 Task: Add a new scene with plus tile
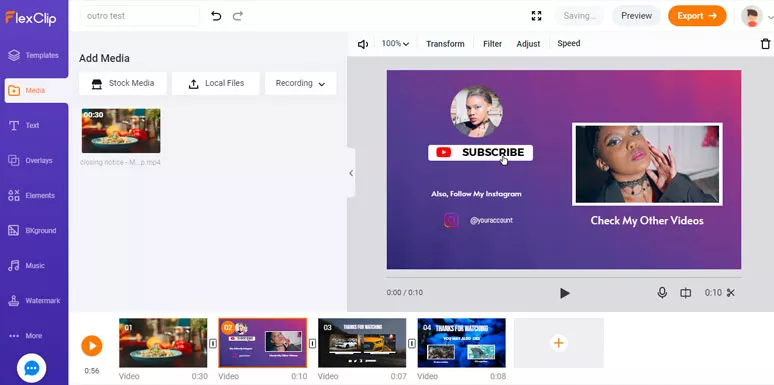tap(559, 343)
